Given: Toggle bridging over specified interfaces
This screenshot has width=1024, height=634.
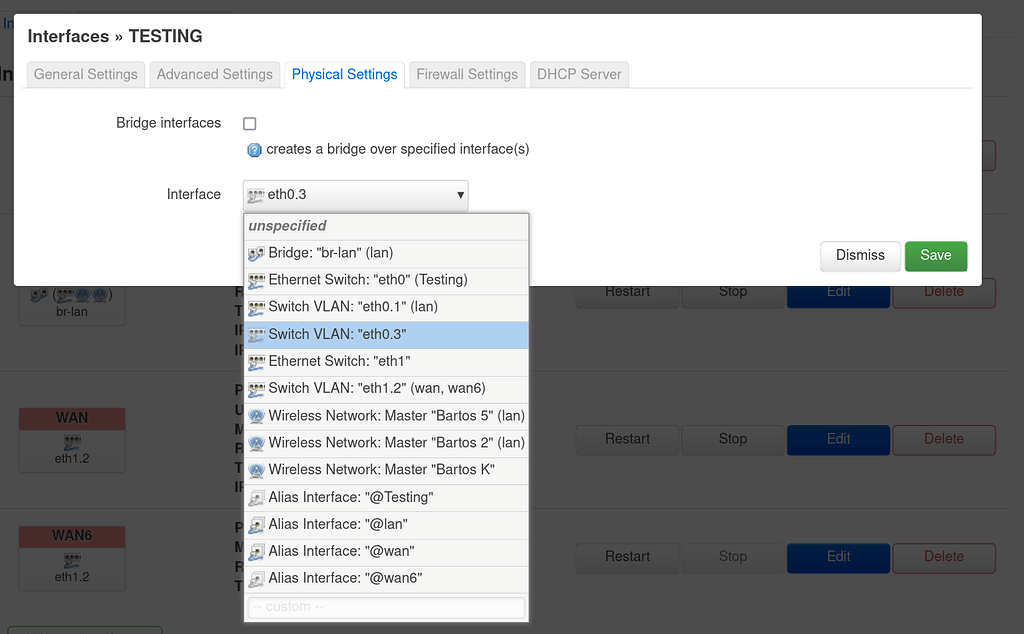Looking at the screenshot, I should tap(249, 123).
